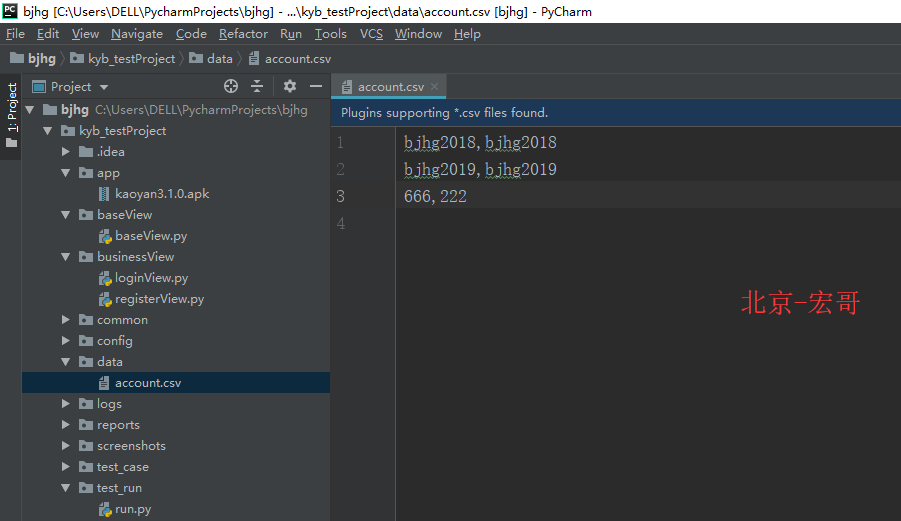Click kyb_testProject in breadcrumb bar
901x521 pixels.
pyautogui.click(x=131, y=59)
